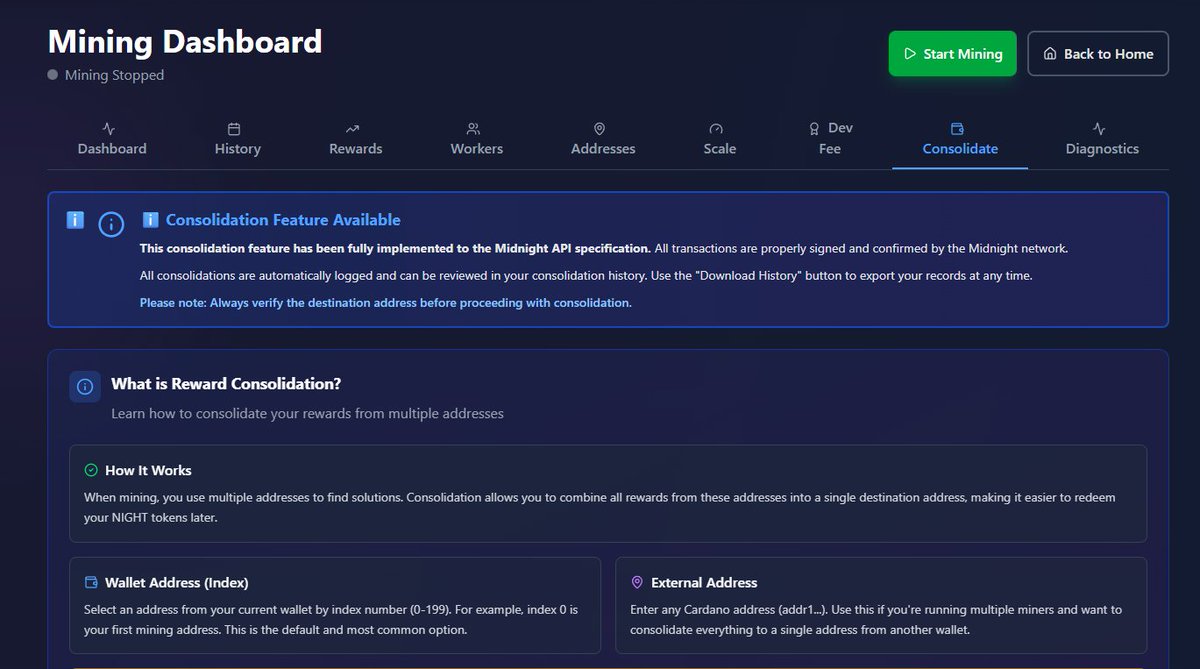Go back using Back to Home
1200x669 pixels.
[x=1098, y=54]
